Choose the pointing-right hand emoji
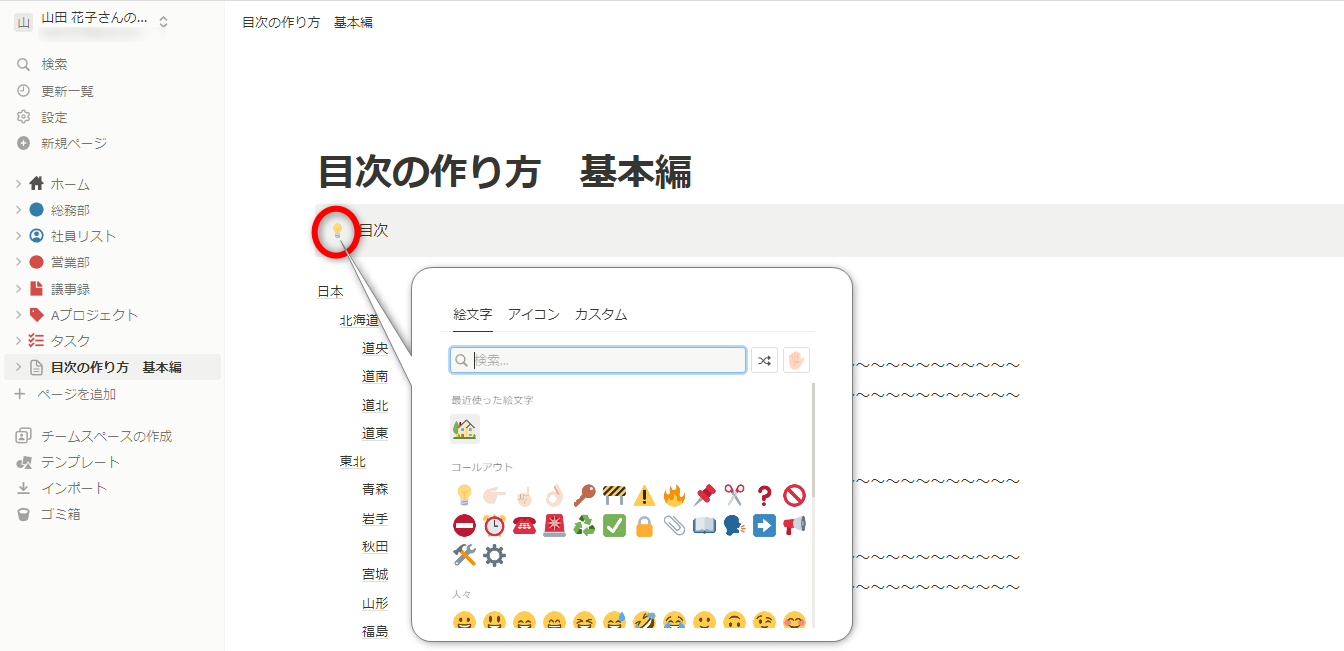The height and width of the screenshot is (651, 1344). coord(494,495)
